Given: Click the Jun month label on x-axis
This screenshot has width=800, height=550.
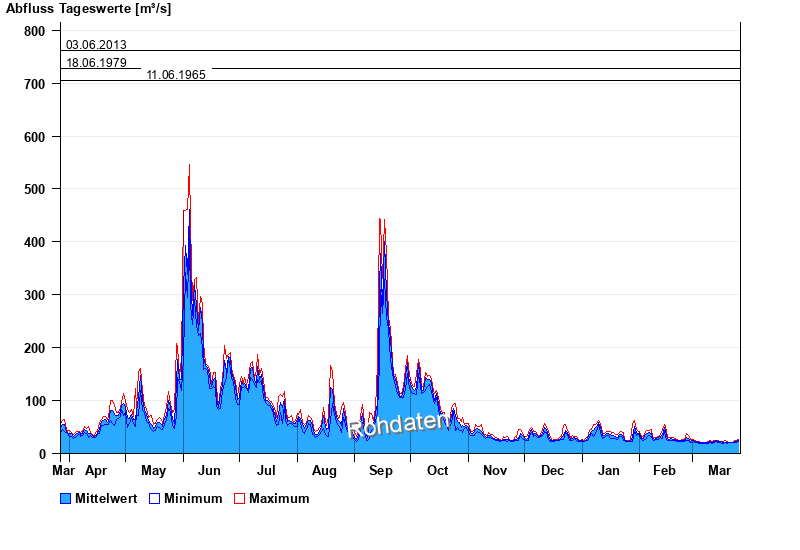Looking at the screenshot, I should click(210, 470).
